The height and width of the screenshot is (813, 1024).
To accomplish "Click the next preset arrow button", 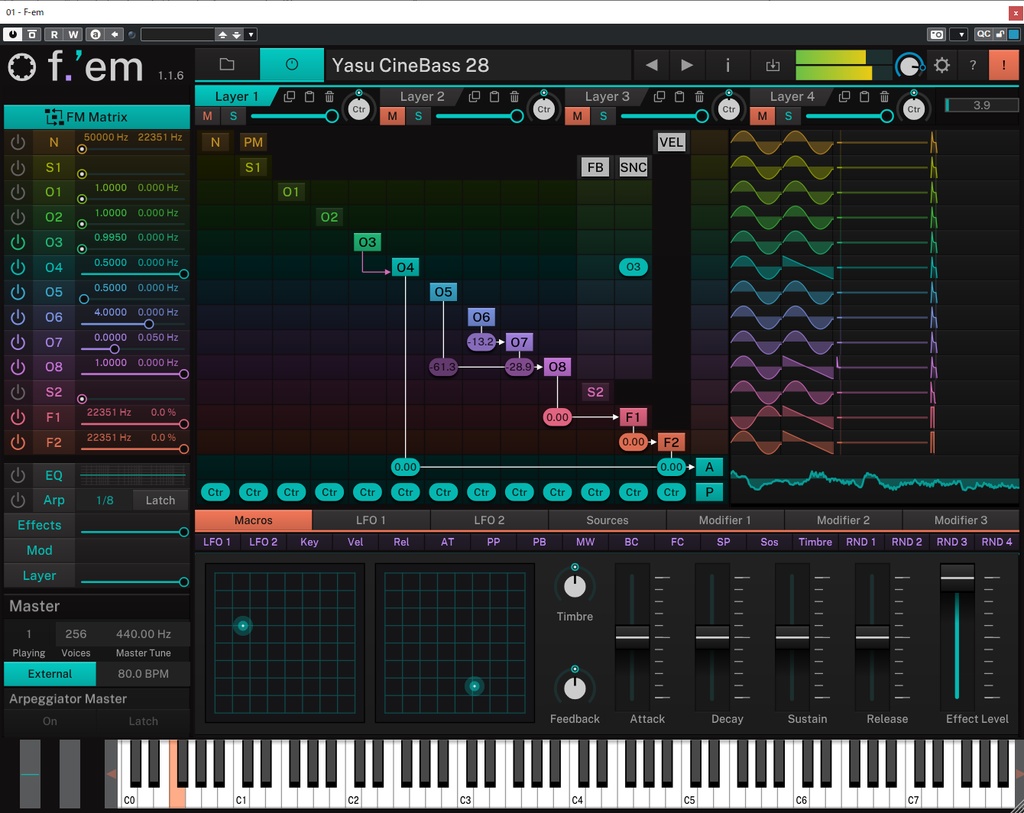I will [x=685, y=64].
